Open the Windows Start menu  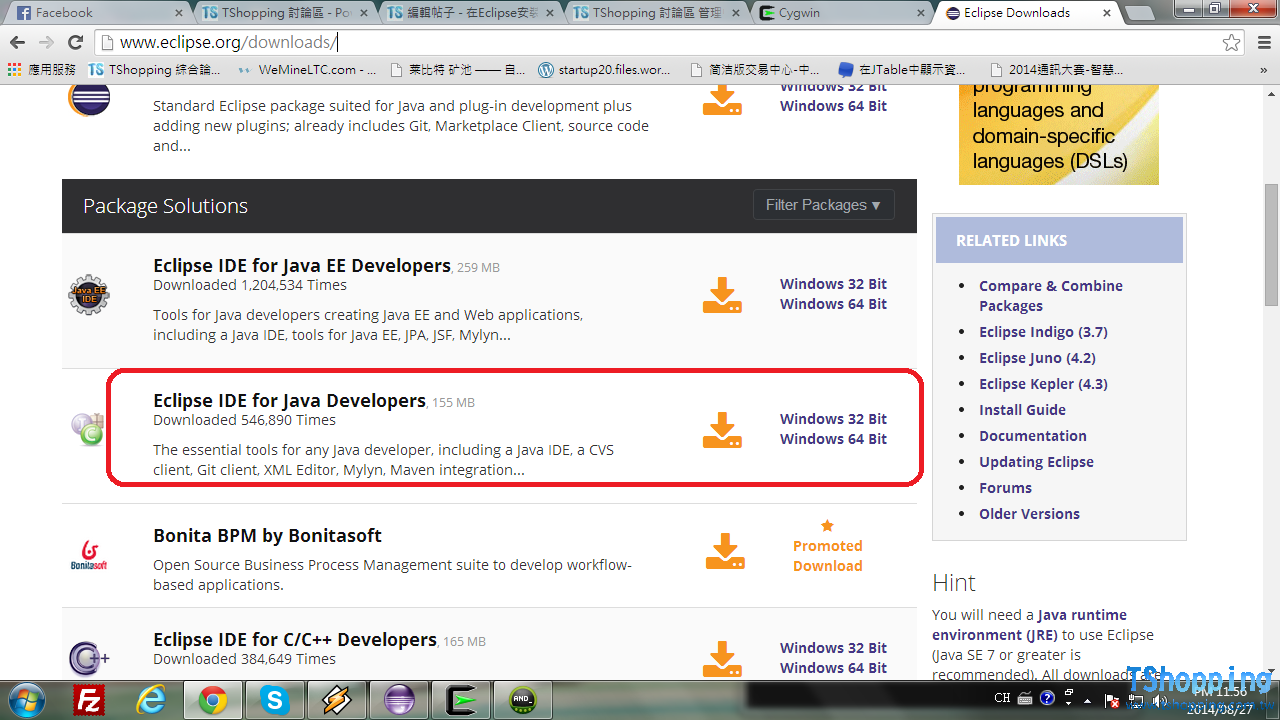point(27,700)
